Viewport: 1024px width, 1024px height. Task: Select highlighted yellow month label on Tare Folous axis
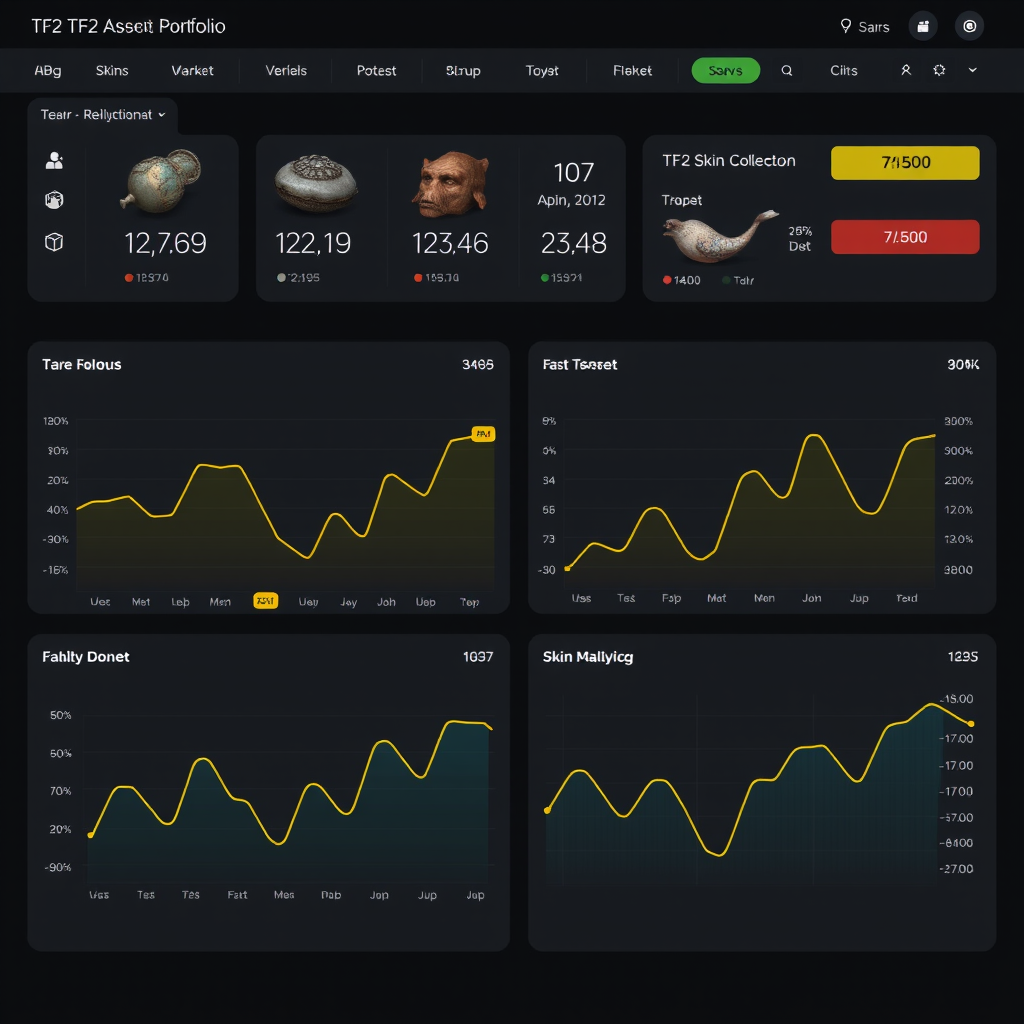[x=266, y=601]
